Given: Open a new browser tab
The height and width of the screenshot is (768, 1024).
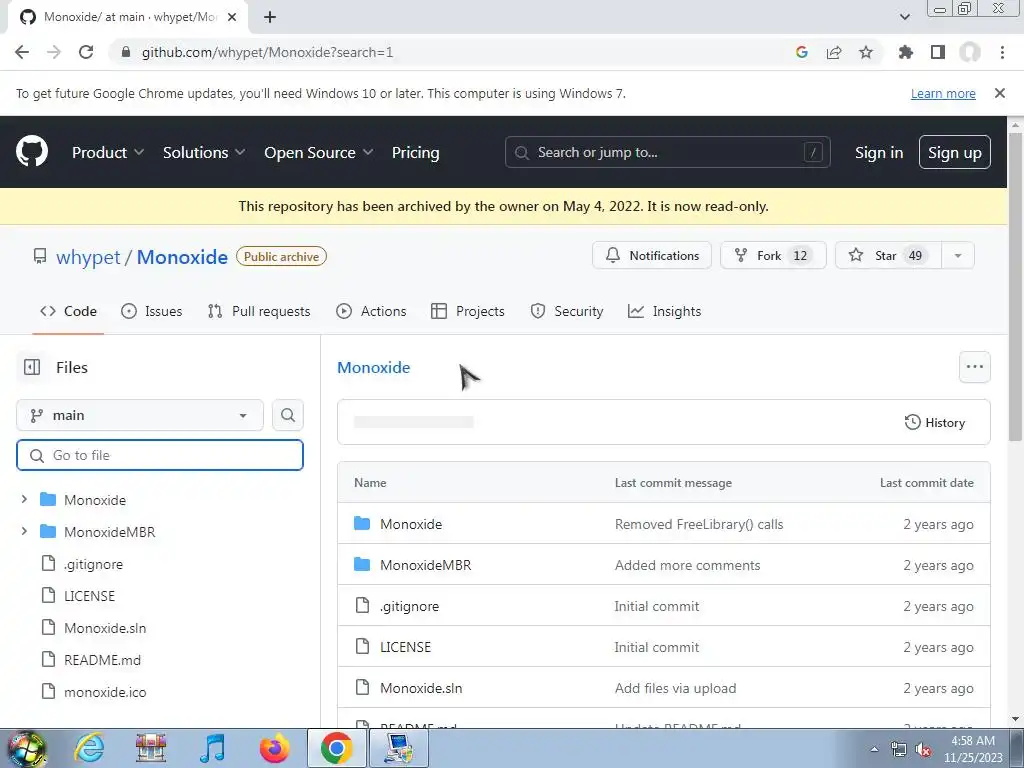Looking at the screenshot, I should (x=270, y=17).
